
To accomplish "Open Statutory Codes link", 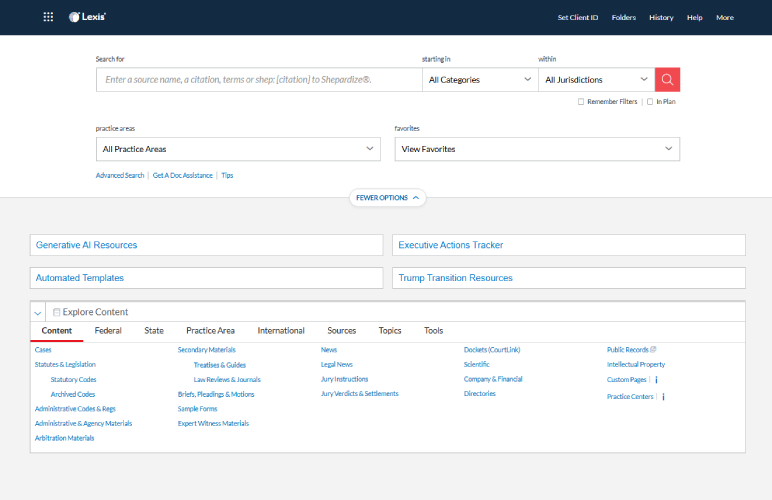I will tap(73, 380).
